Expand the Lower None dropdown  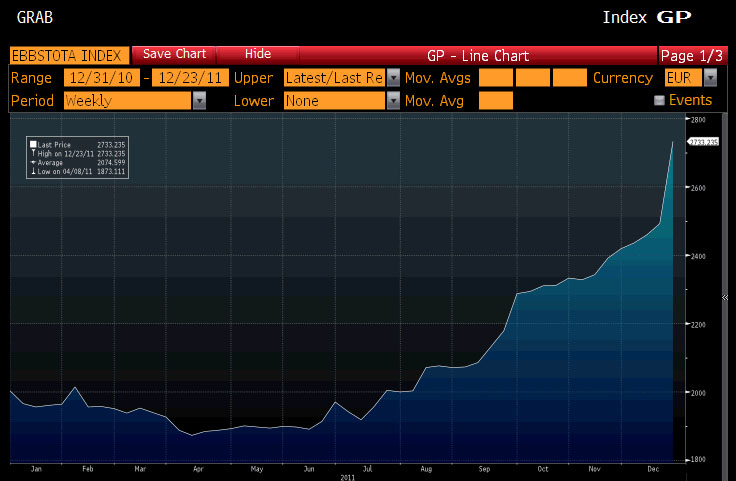pos(393,101)
